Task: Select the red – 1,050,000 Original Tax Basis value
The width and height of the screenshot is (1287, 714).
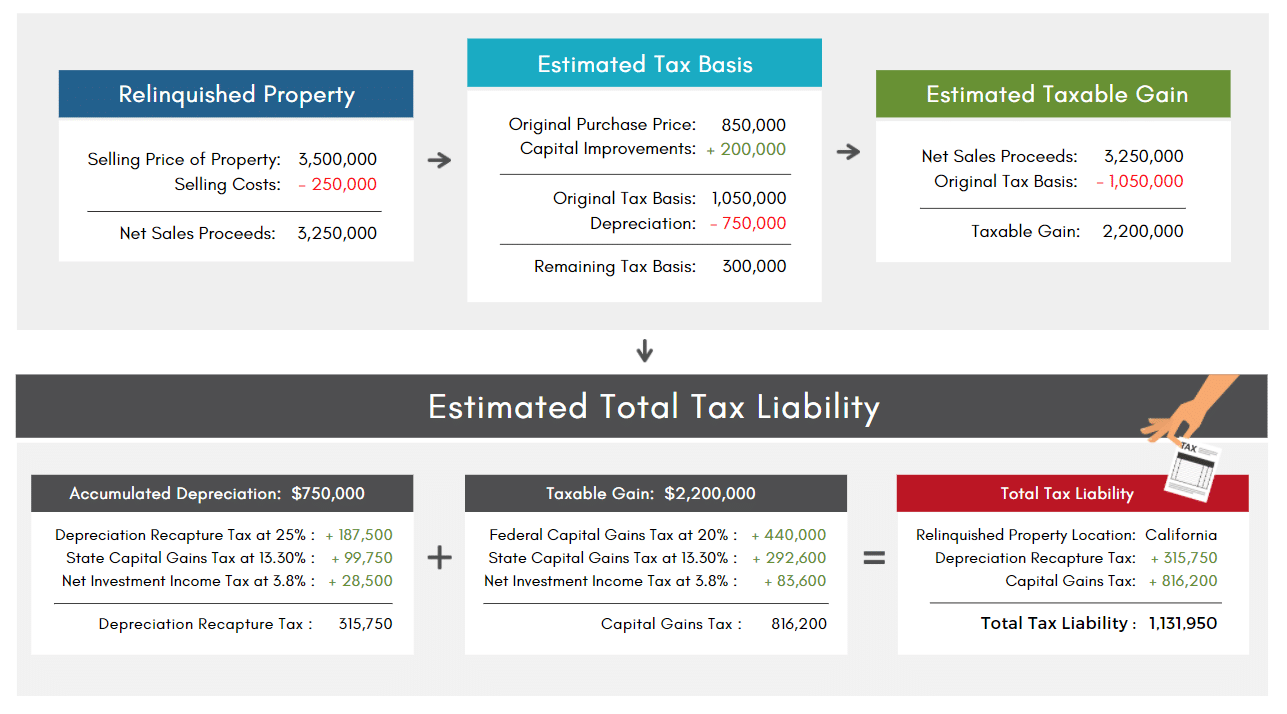Action: tap(1139, 181)
